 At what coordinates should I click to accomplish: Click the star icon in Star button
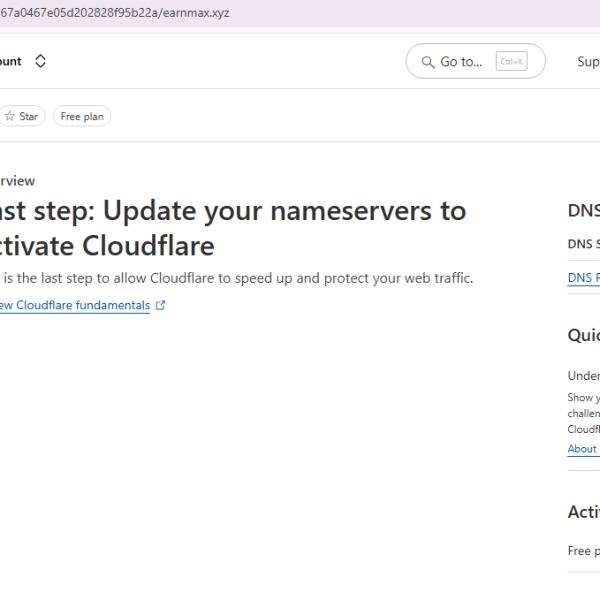[x=10, y=116]
